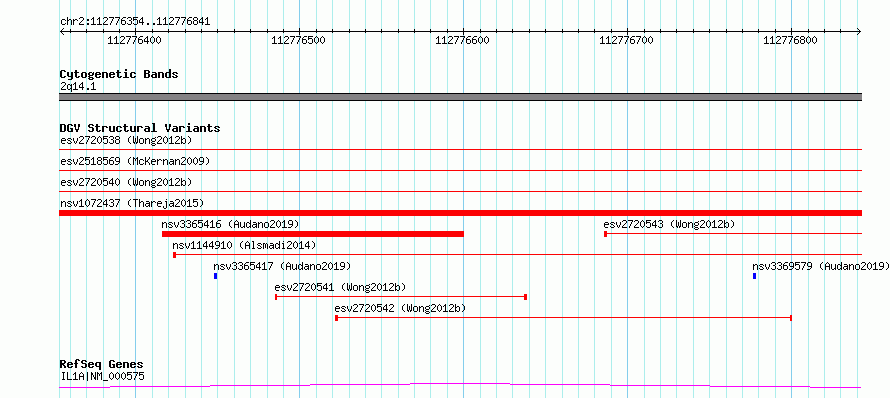Open variant nsv3365417 (Audano2019) label
This screenshot has height=398, width=890.
(x=282, y=266)
